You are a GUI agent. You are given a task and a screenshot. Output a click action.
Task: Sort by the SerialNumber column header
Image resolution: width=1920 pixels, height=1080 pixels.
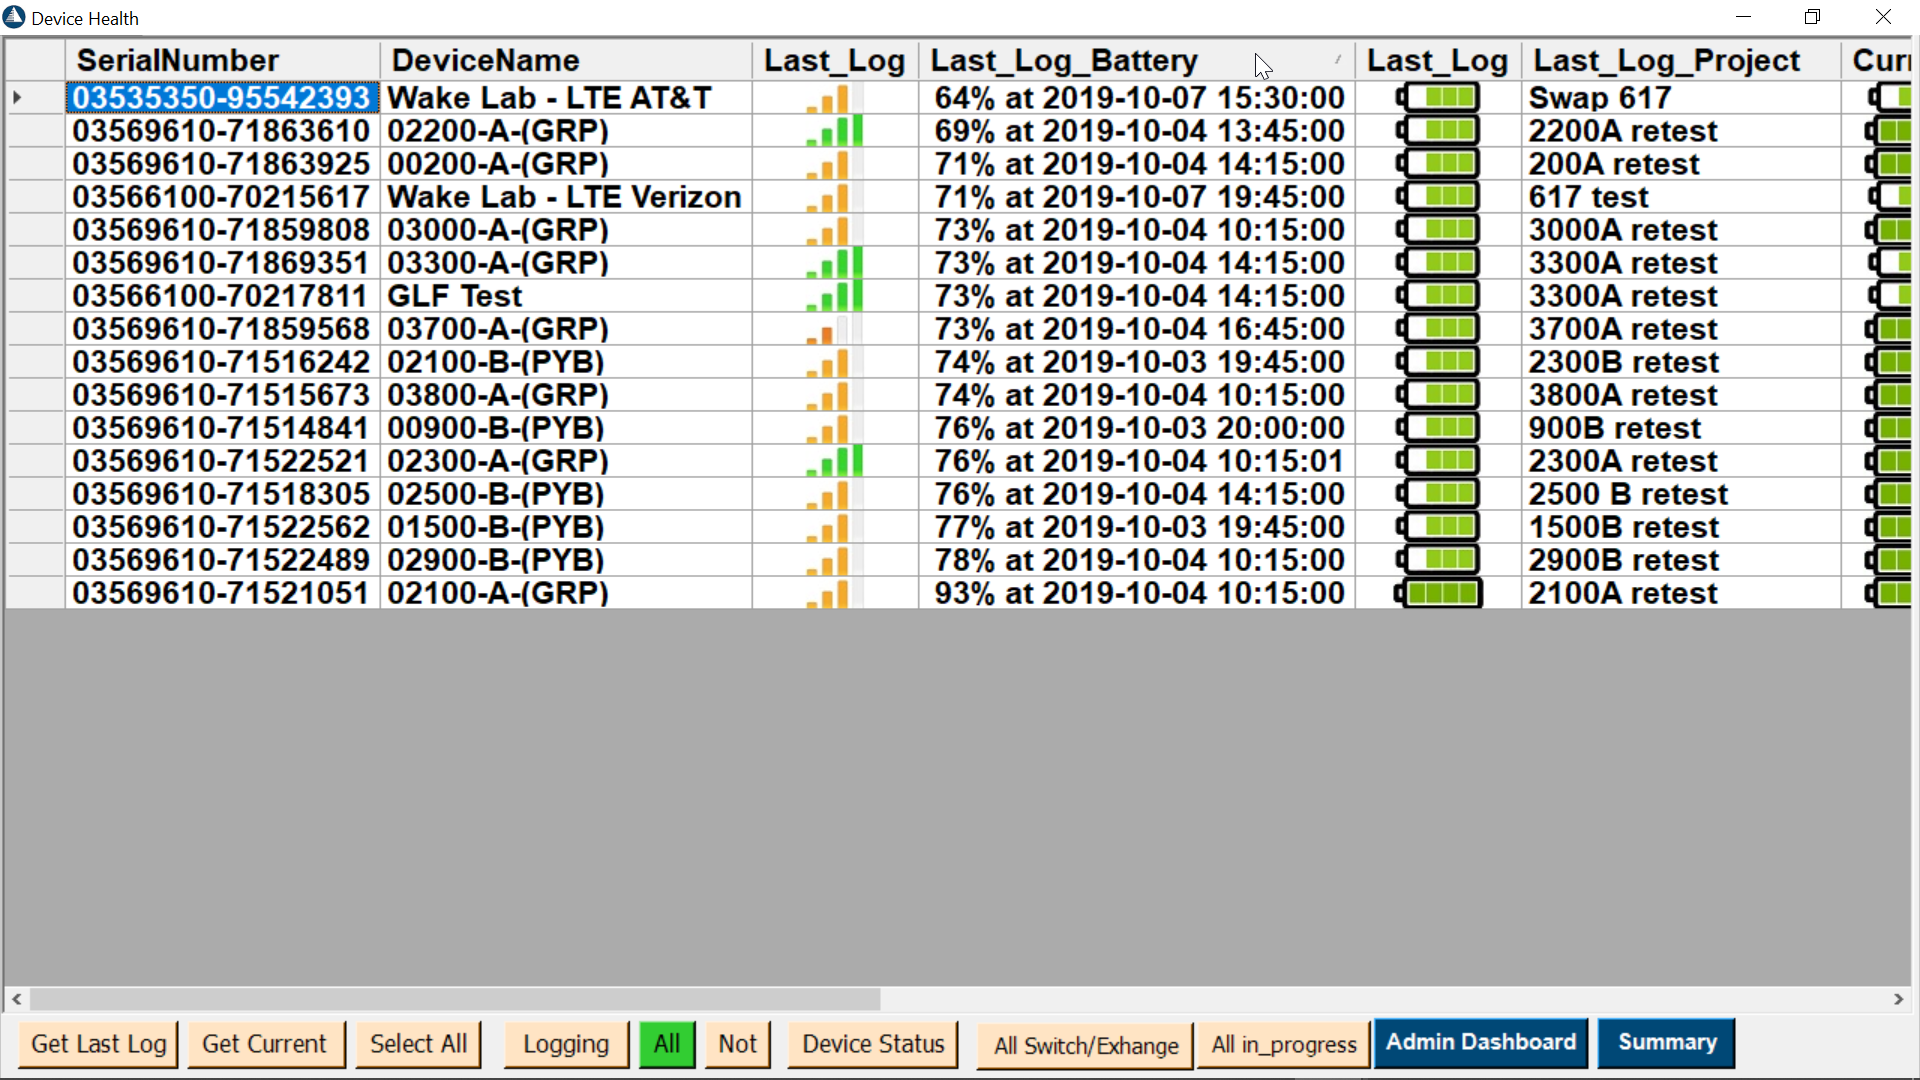[178, 61]
